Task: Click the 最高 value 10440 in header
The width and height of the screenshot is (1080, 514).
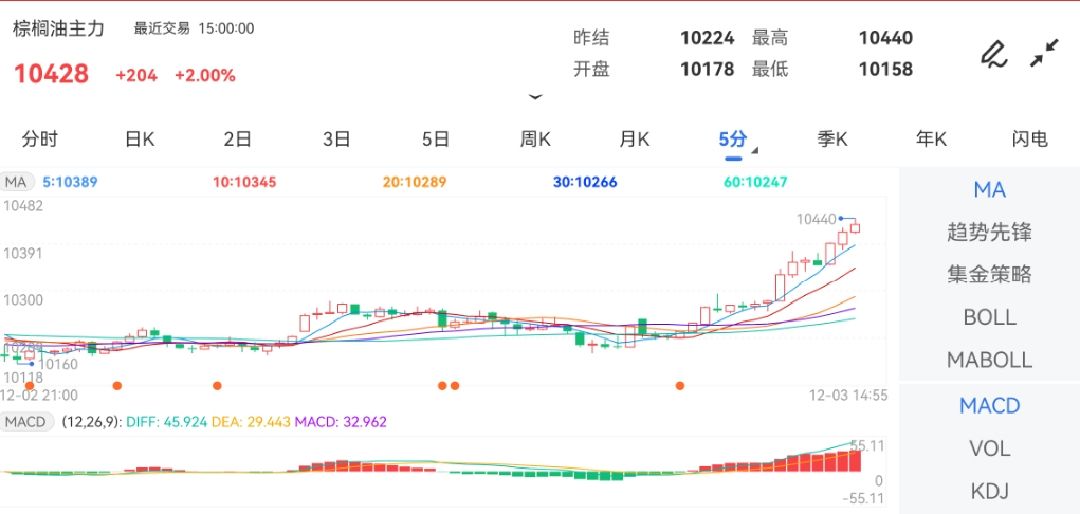Action: pos(886,37)
